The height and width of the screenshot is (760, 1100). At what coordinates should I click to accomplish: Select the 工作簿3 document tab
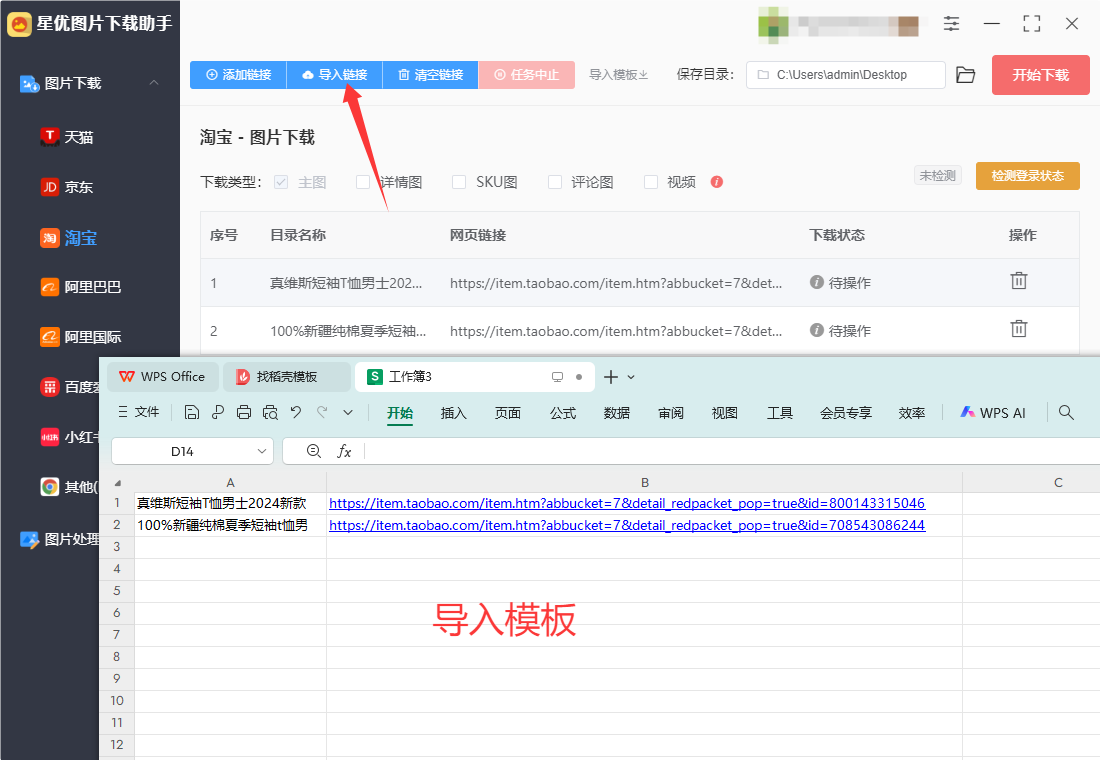[475, 377]
